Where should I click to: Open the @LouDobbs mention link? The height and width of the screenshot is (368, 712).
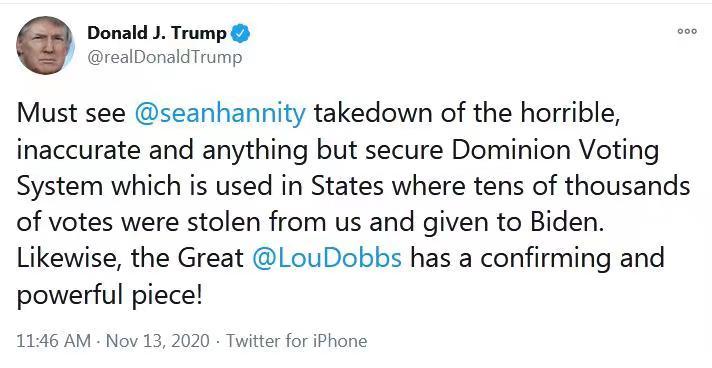click(327, 258)
